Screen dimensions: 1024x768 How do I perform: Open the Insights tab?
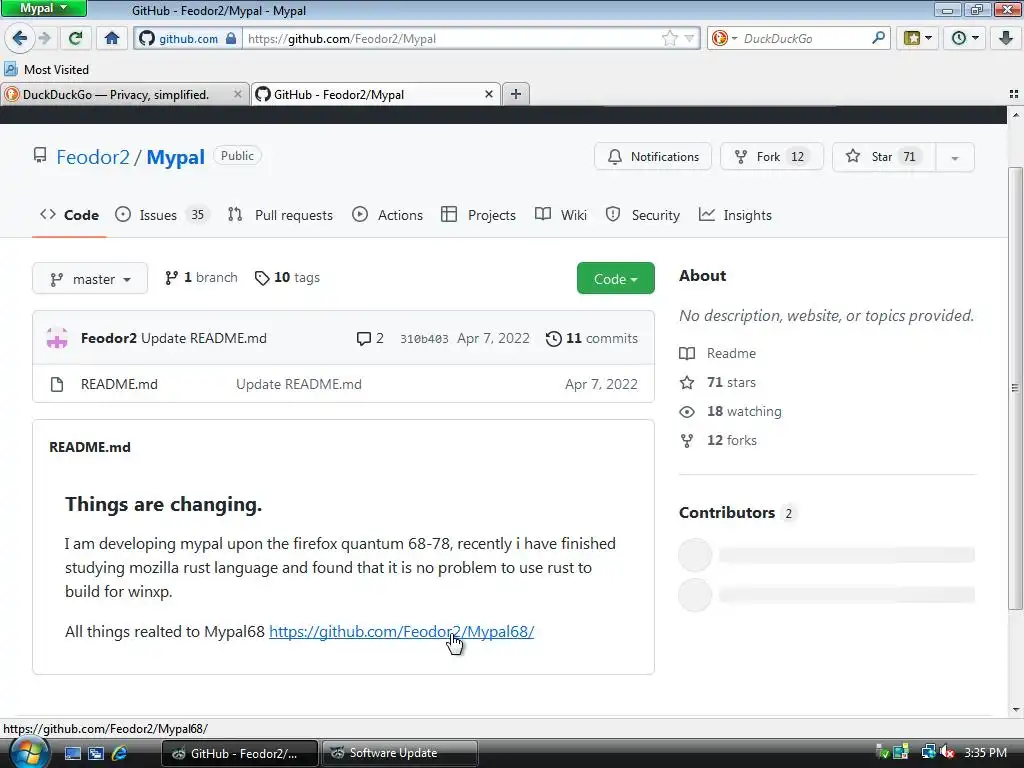point(735,215)
